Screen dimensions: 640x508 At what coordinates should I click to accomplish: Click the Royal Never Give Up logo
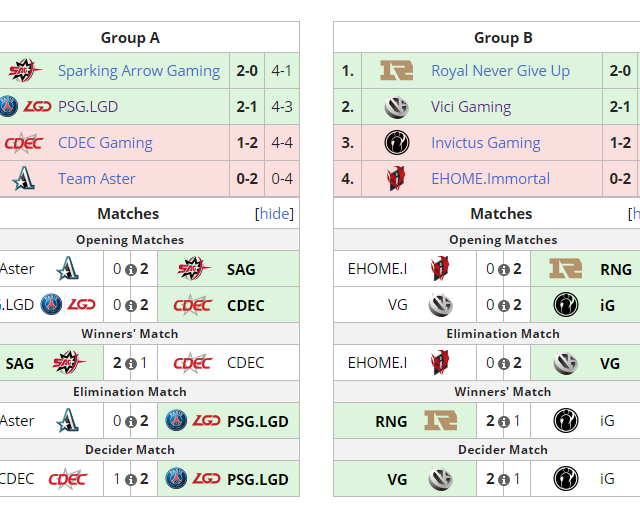click(396, 71)
